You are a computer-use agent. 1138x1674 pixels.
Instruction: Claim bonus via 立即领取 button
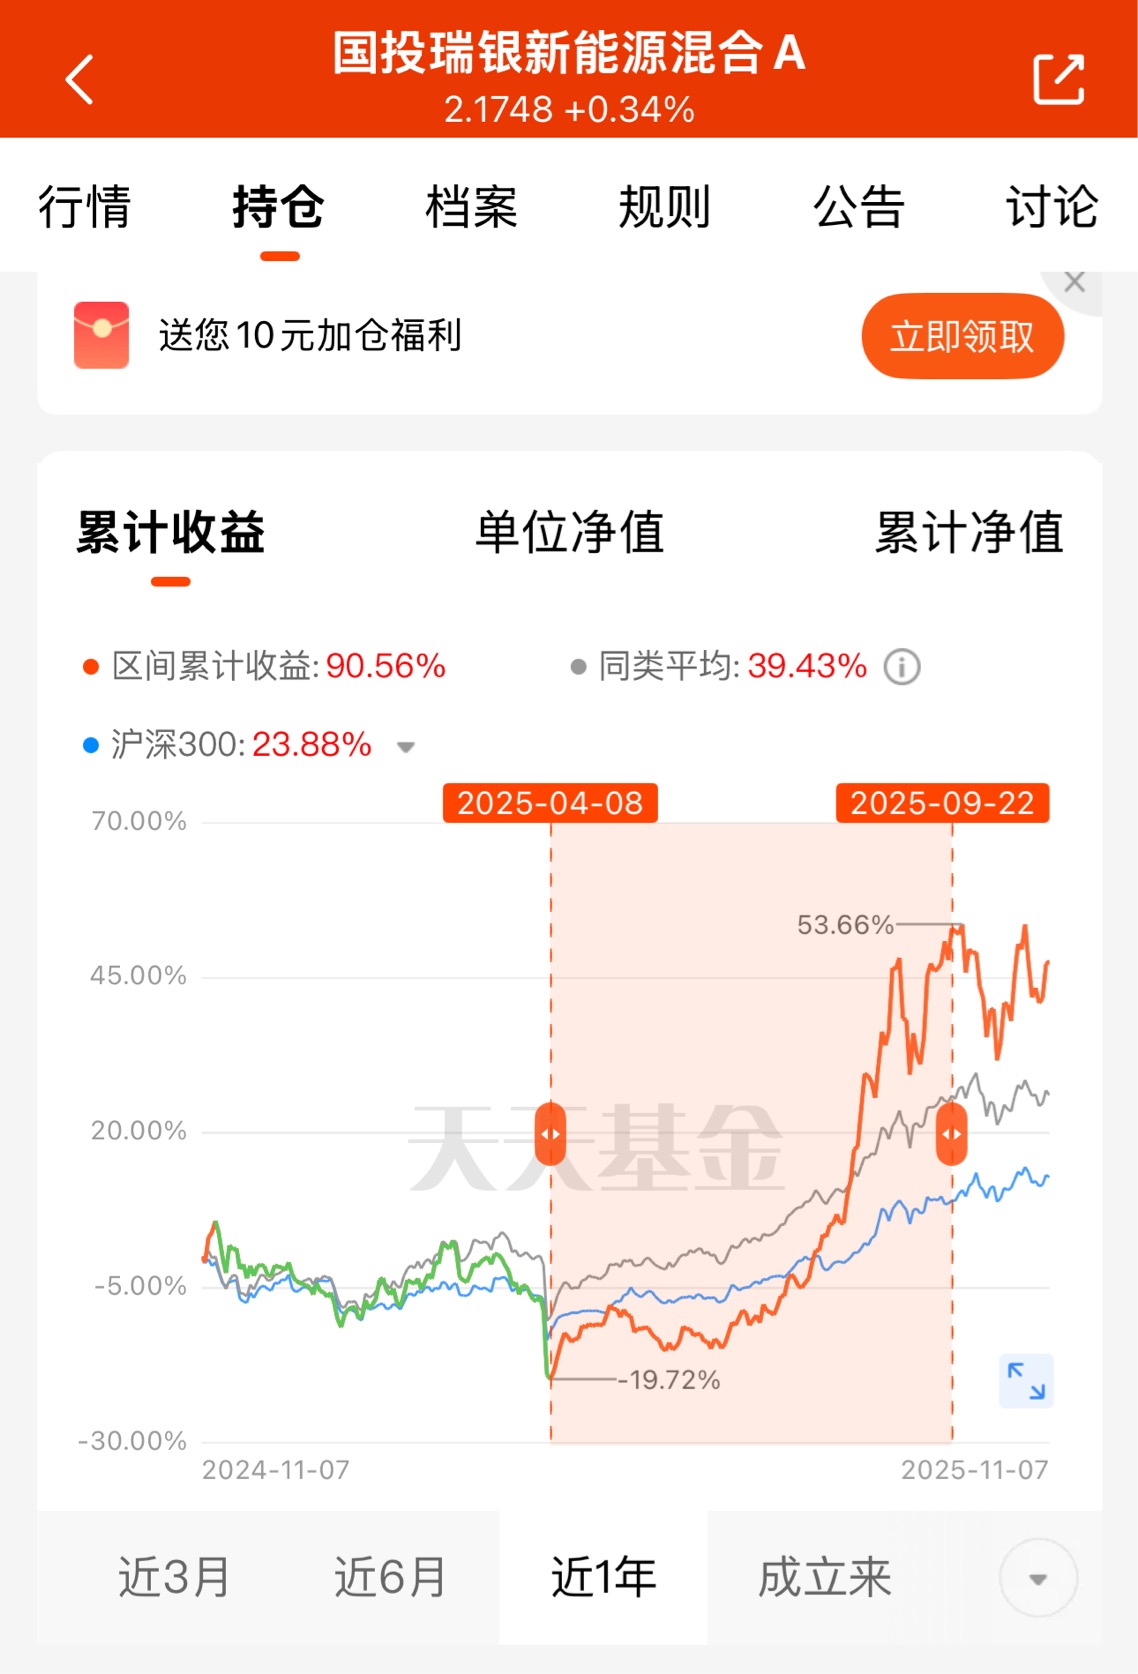(963, 336)
